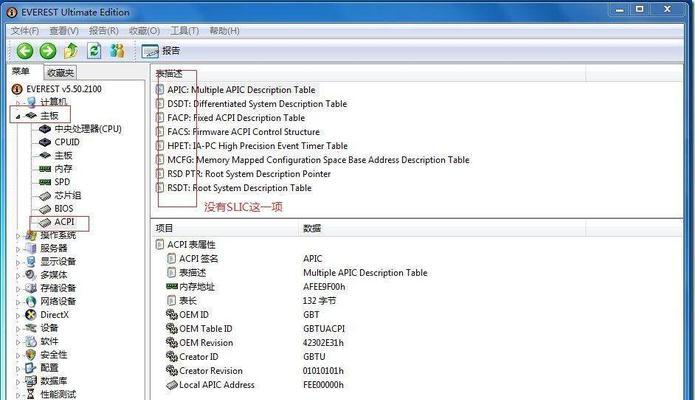Click the ACPI 表属性 group row
The width and height of the screenshot is (695, 400).
[186, 245]
